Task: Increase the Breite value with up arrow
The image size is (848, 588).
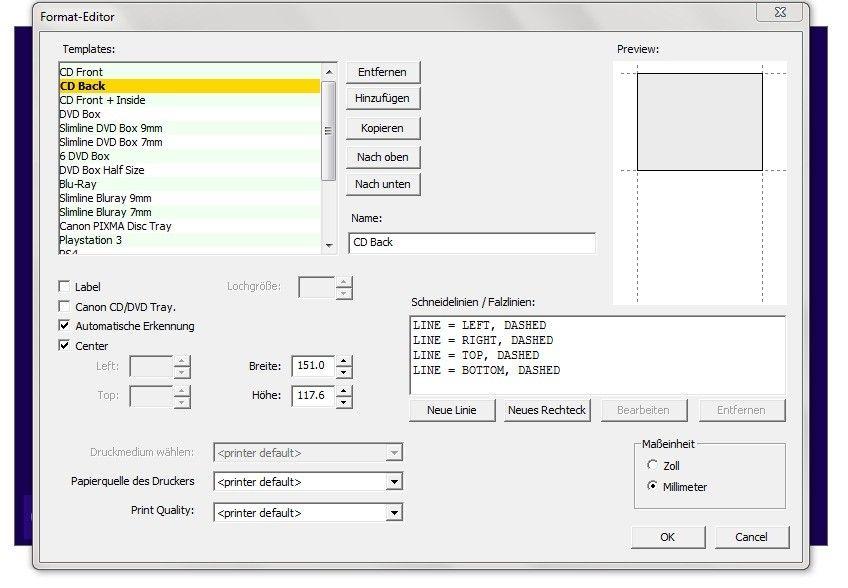Action: pos(344,361)
